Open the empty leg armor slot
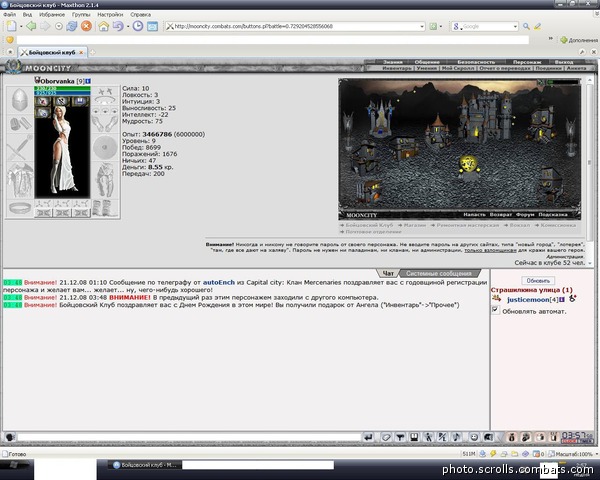 pyautogui.click(x=105, y=180)
